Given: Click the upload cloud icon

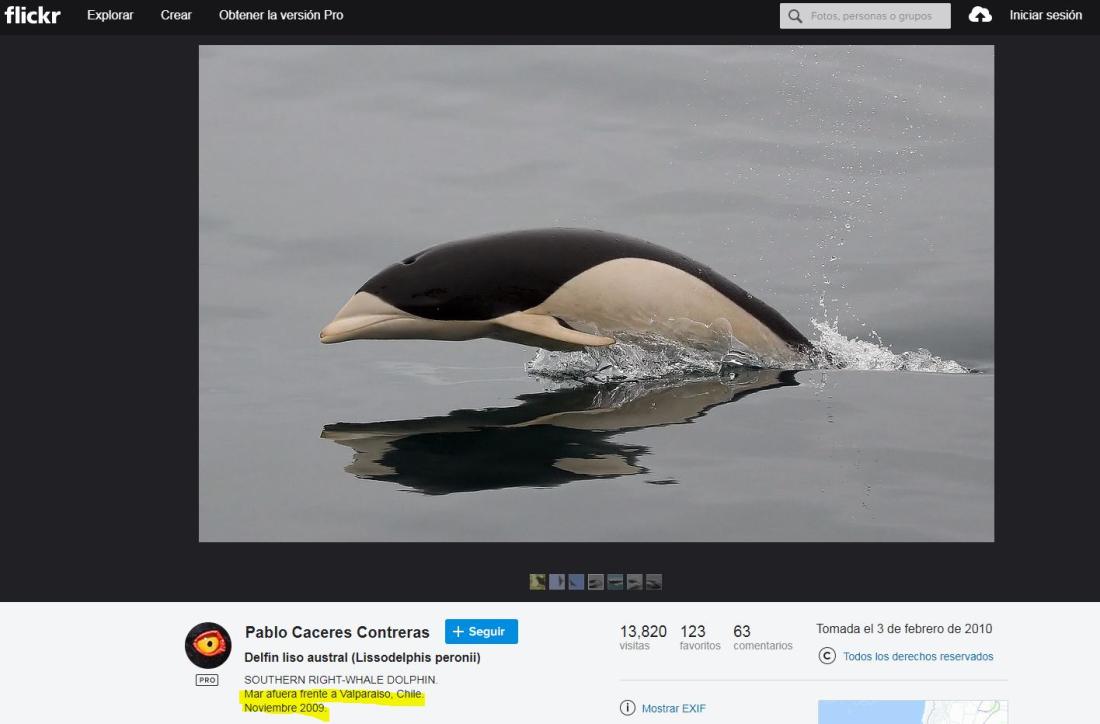Looking at the screenshot, I should click(980, 15).
